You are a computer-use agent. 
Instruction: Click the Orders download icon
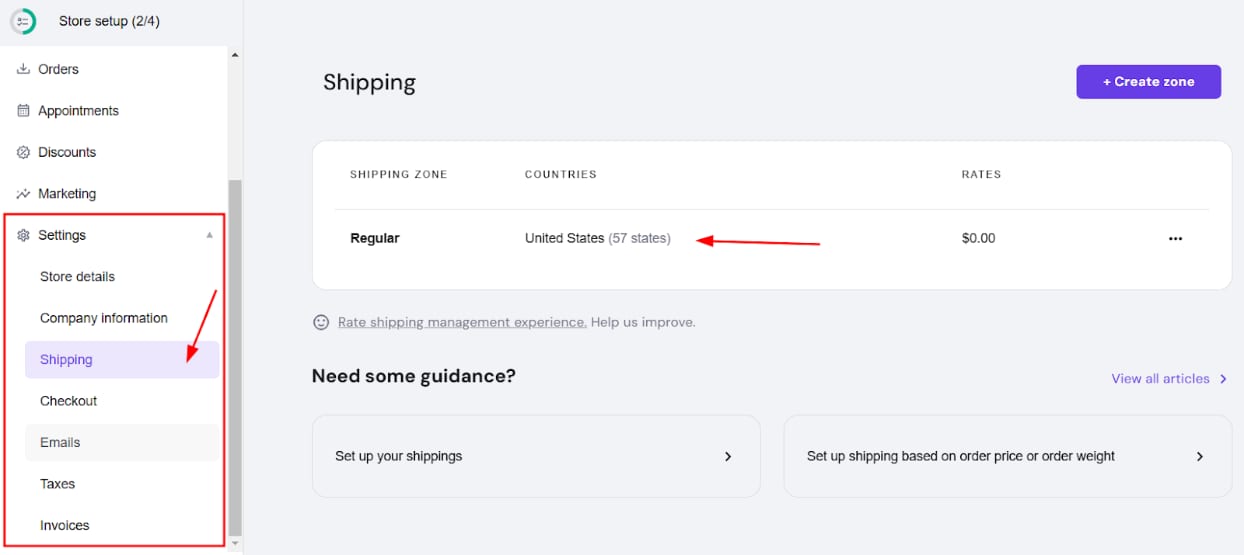pos(24,69)
